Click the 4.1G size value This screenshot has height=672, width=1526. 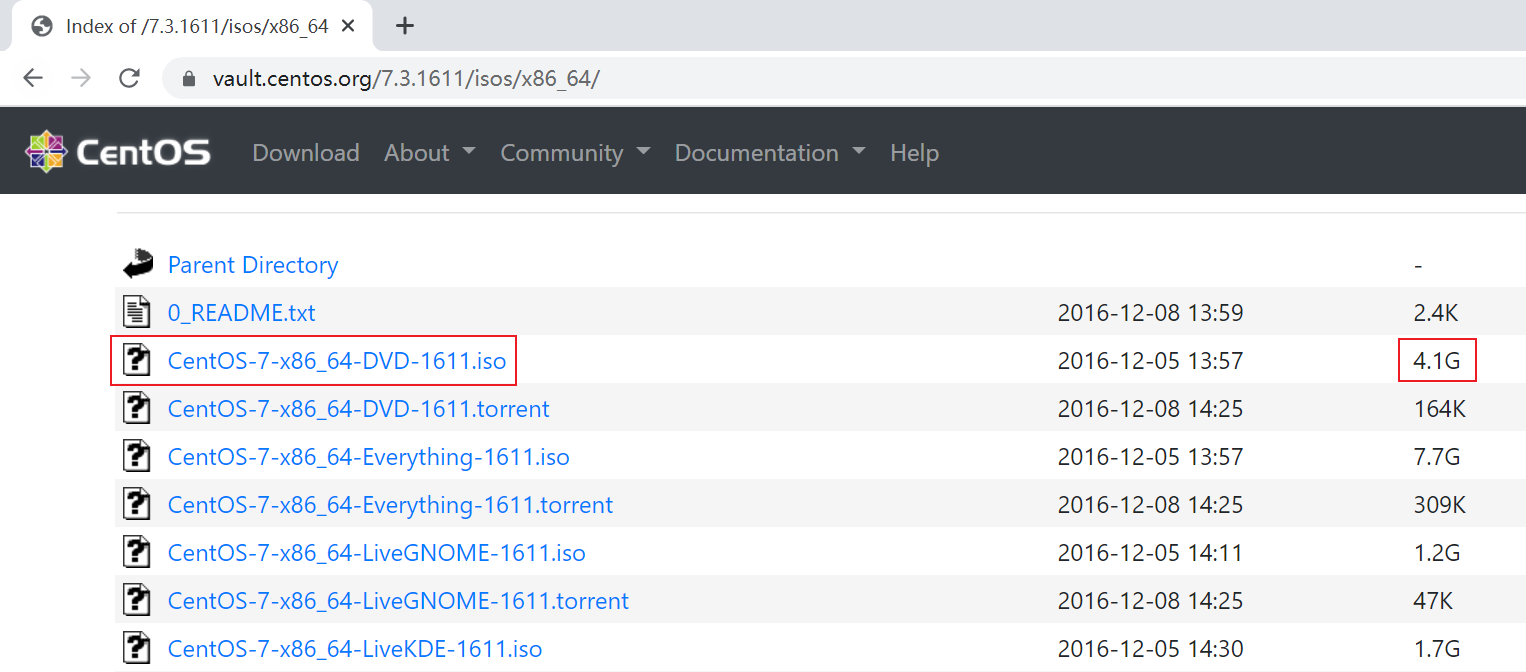point(1437,361)
